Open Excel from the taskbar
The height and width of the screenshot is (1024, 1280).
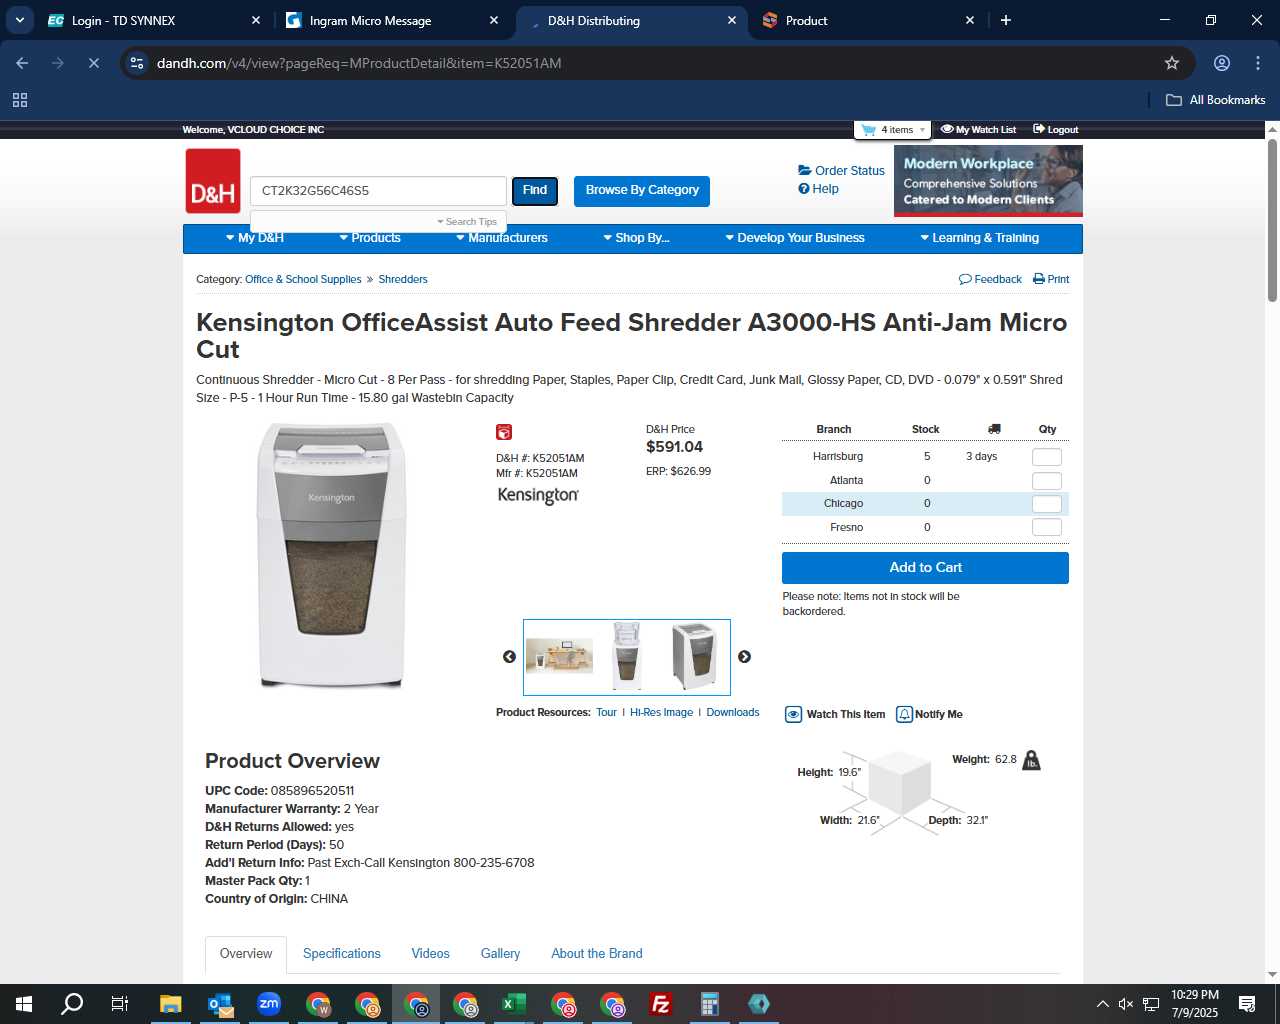coord(513,1004)
